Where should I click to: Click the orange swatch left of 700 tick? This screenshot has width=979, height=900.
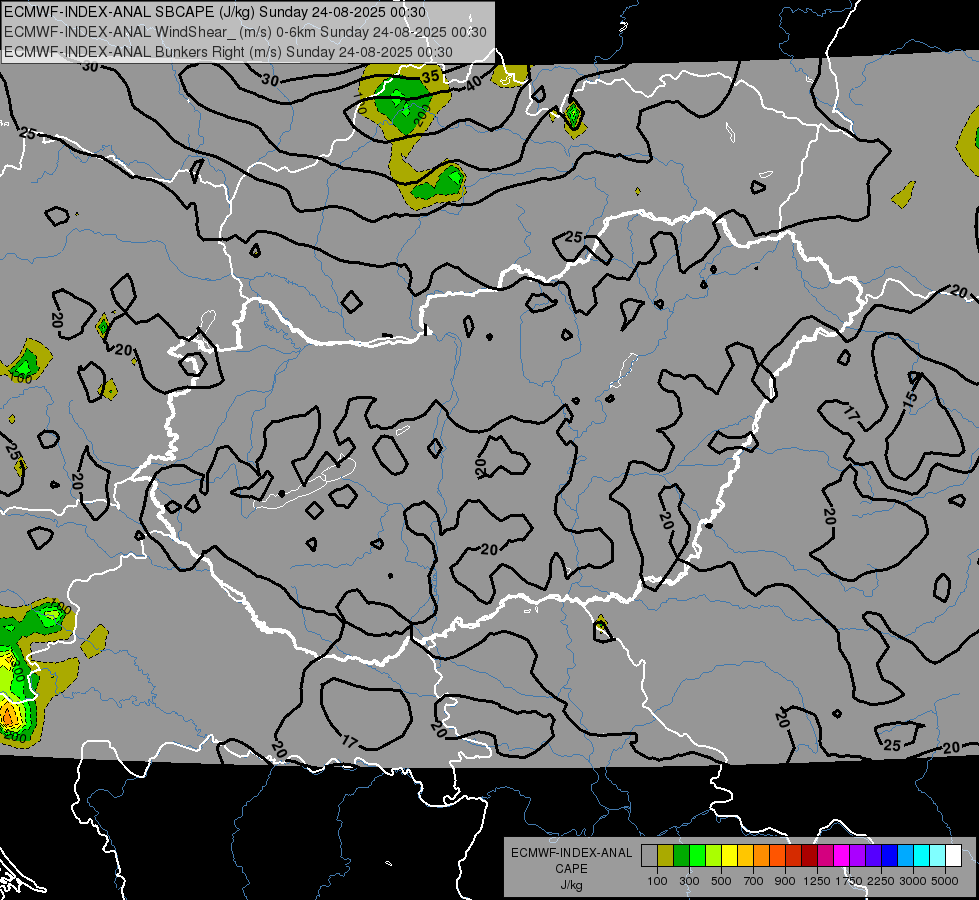pos(761,856)
